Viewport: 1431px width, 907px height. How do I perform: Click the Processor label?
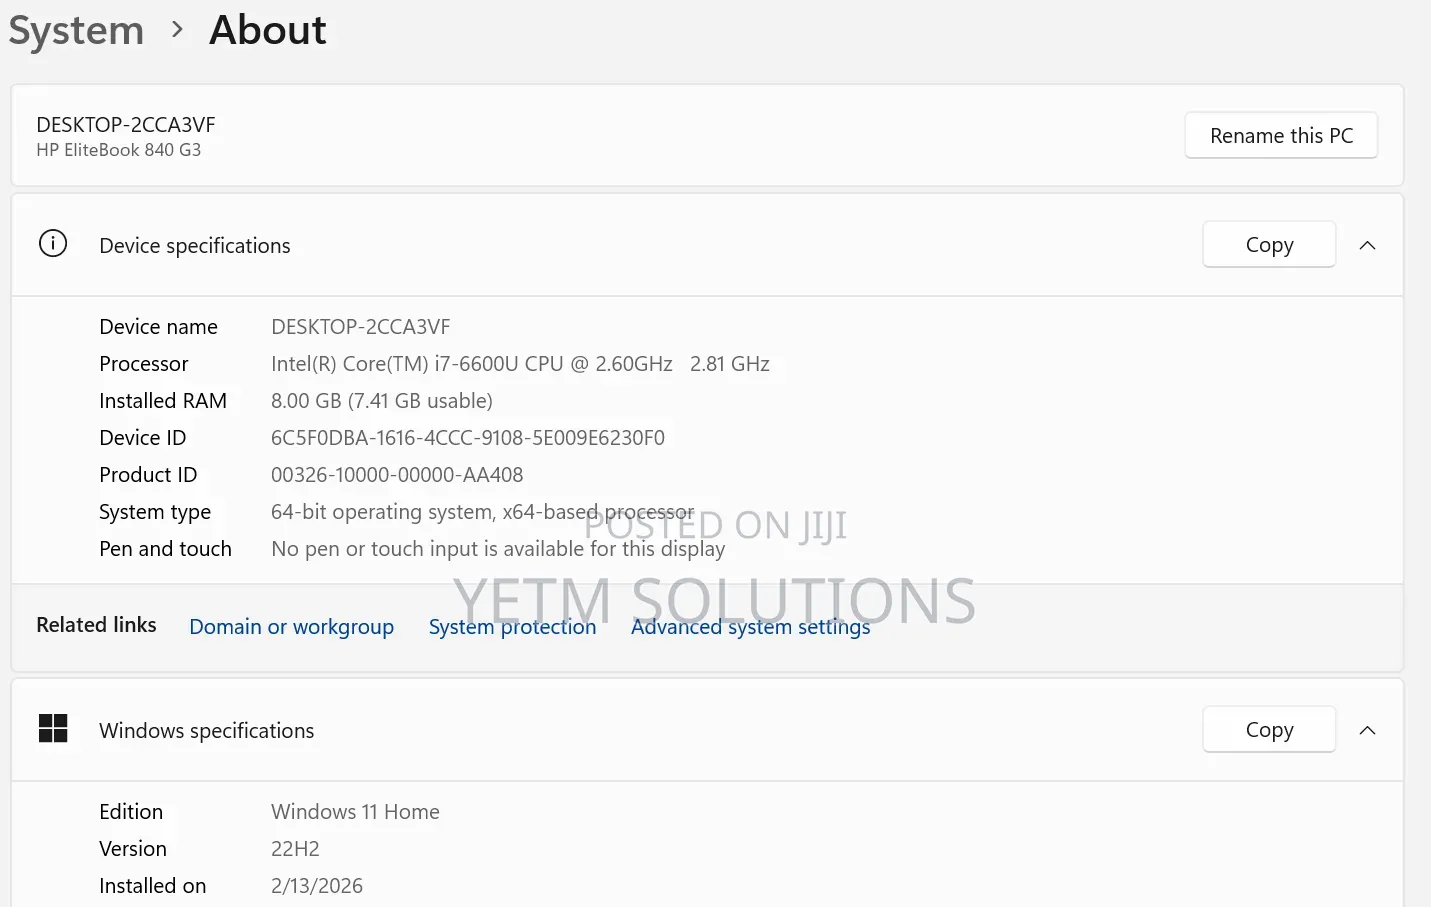point(144,364)
